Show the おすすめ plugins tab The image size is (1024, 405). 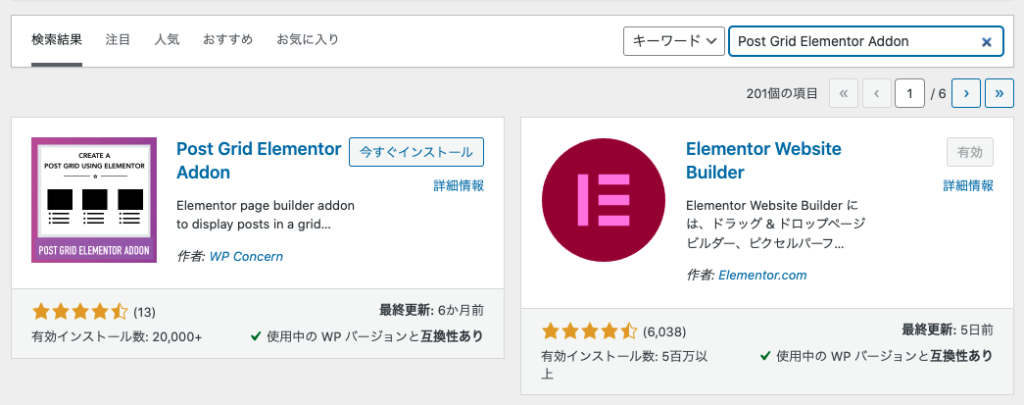[227, 40]
